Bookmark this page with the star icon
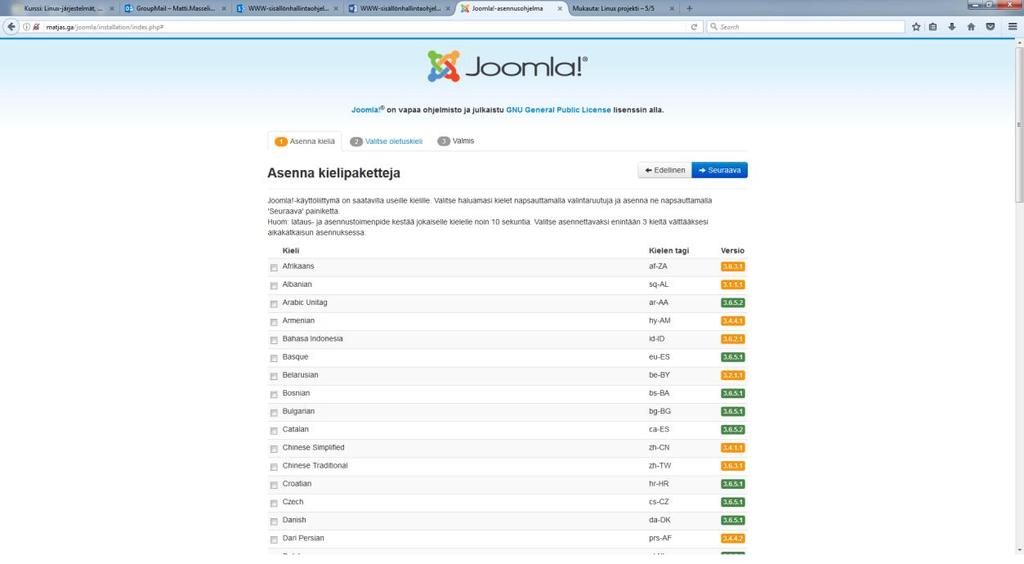1024x564 pixels. pyautogui.click(x=916, y=27)
